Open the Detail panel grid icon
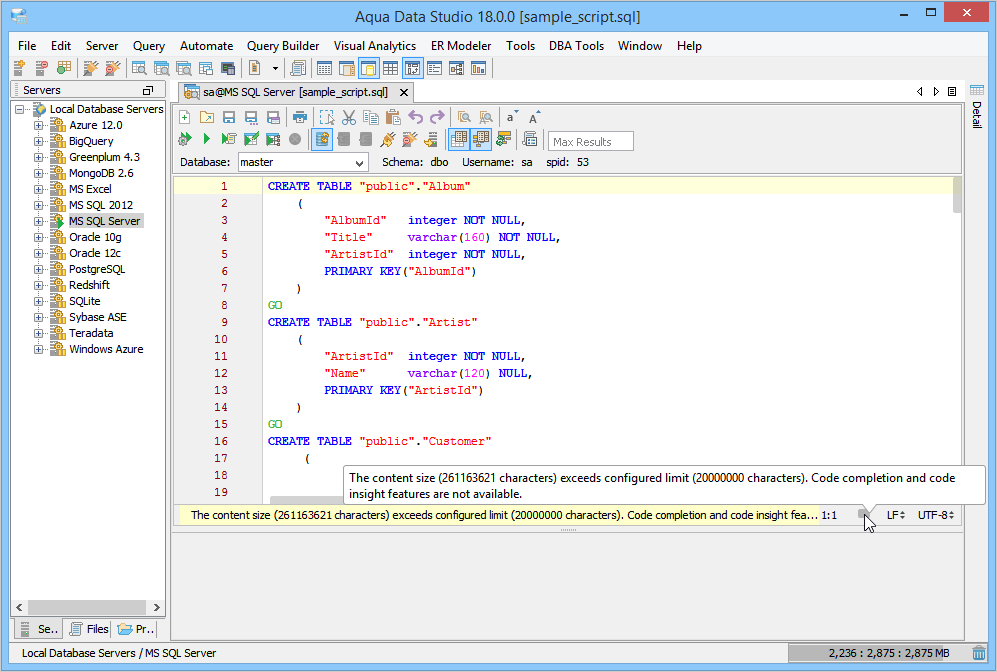This screenshot has height=672, width=997. tap(977, 90)
